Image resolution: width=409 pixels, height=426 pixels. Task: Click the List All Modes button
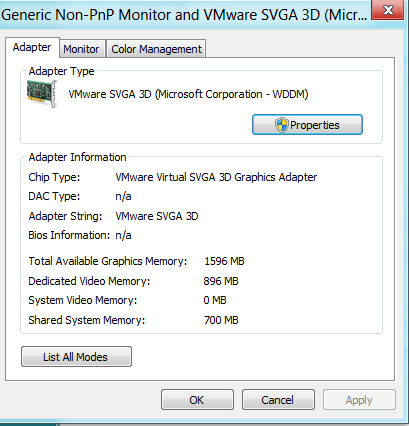[x=76, y=357]
